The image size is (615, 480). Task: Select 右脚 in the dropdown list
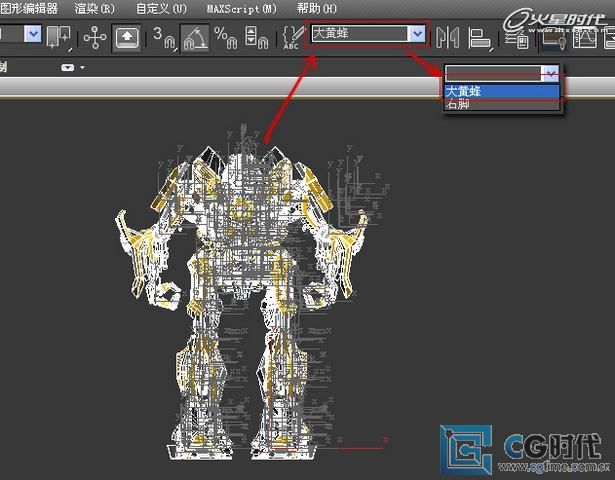(502, 104)
